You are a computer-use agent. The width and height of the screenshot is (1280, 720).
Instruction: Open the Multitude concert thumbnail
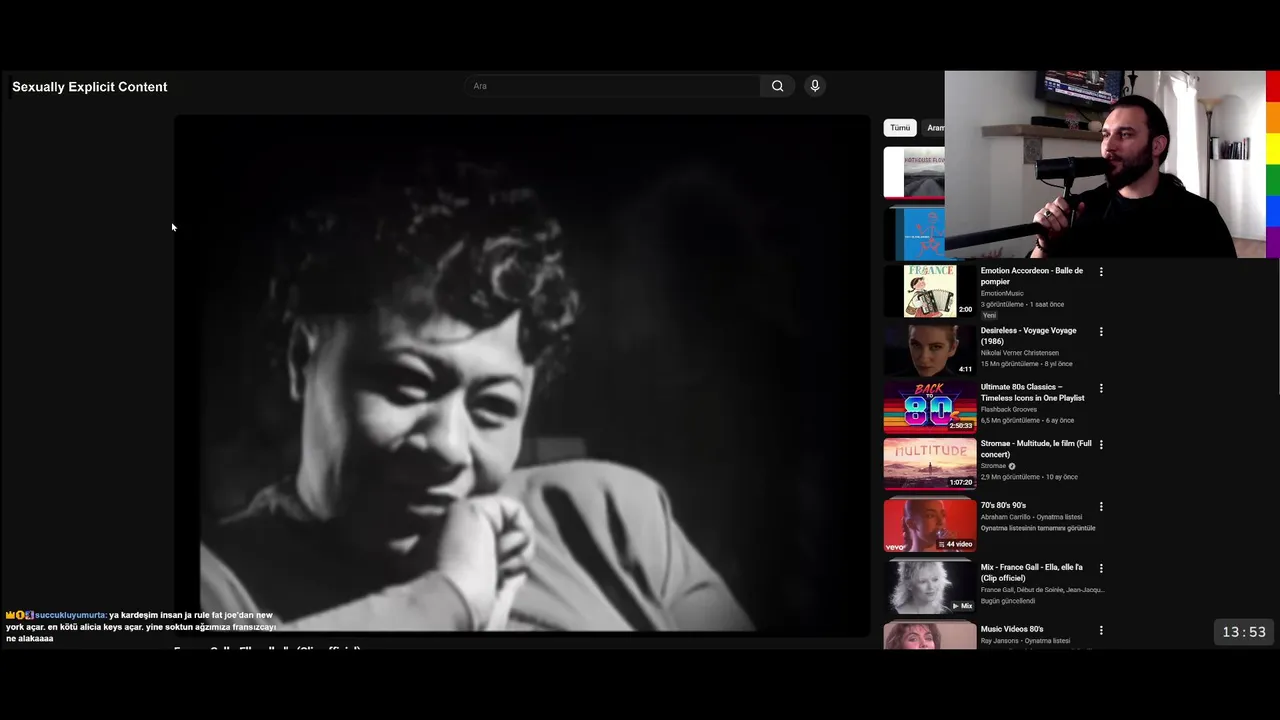930,463
